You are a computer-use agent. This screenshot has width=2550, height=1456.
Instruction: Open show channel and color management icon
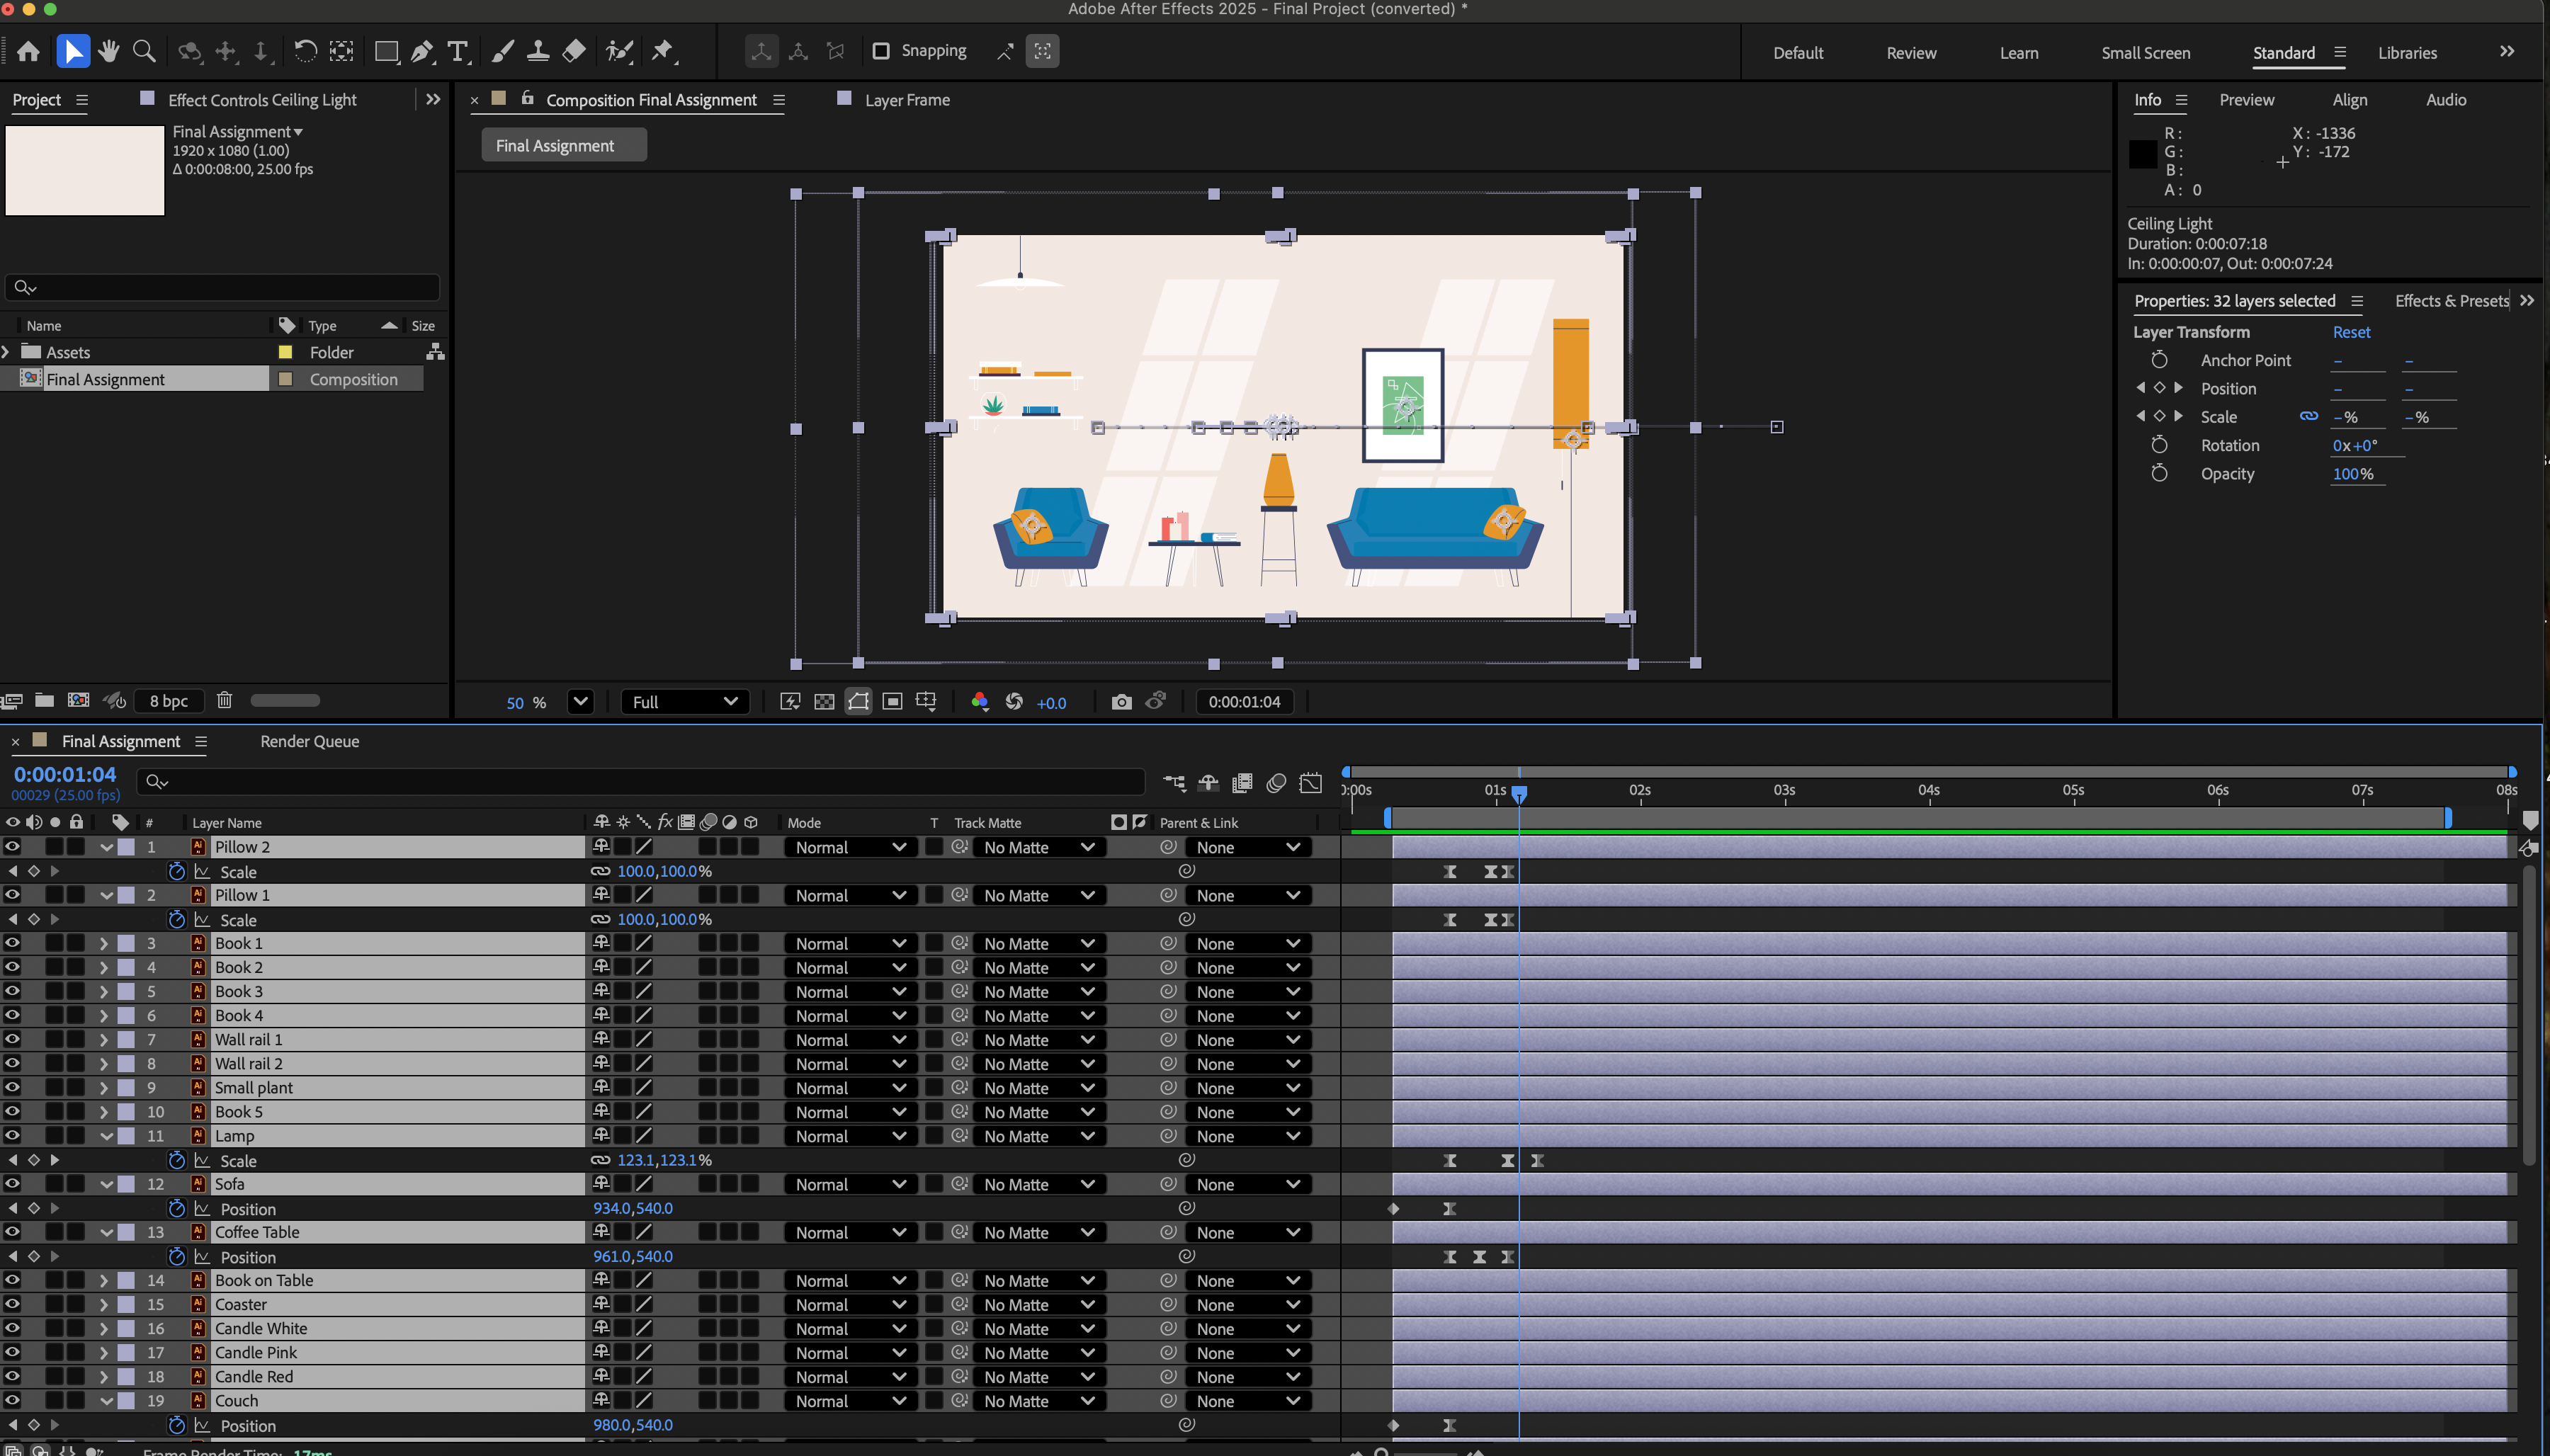coord(980,702)
